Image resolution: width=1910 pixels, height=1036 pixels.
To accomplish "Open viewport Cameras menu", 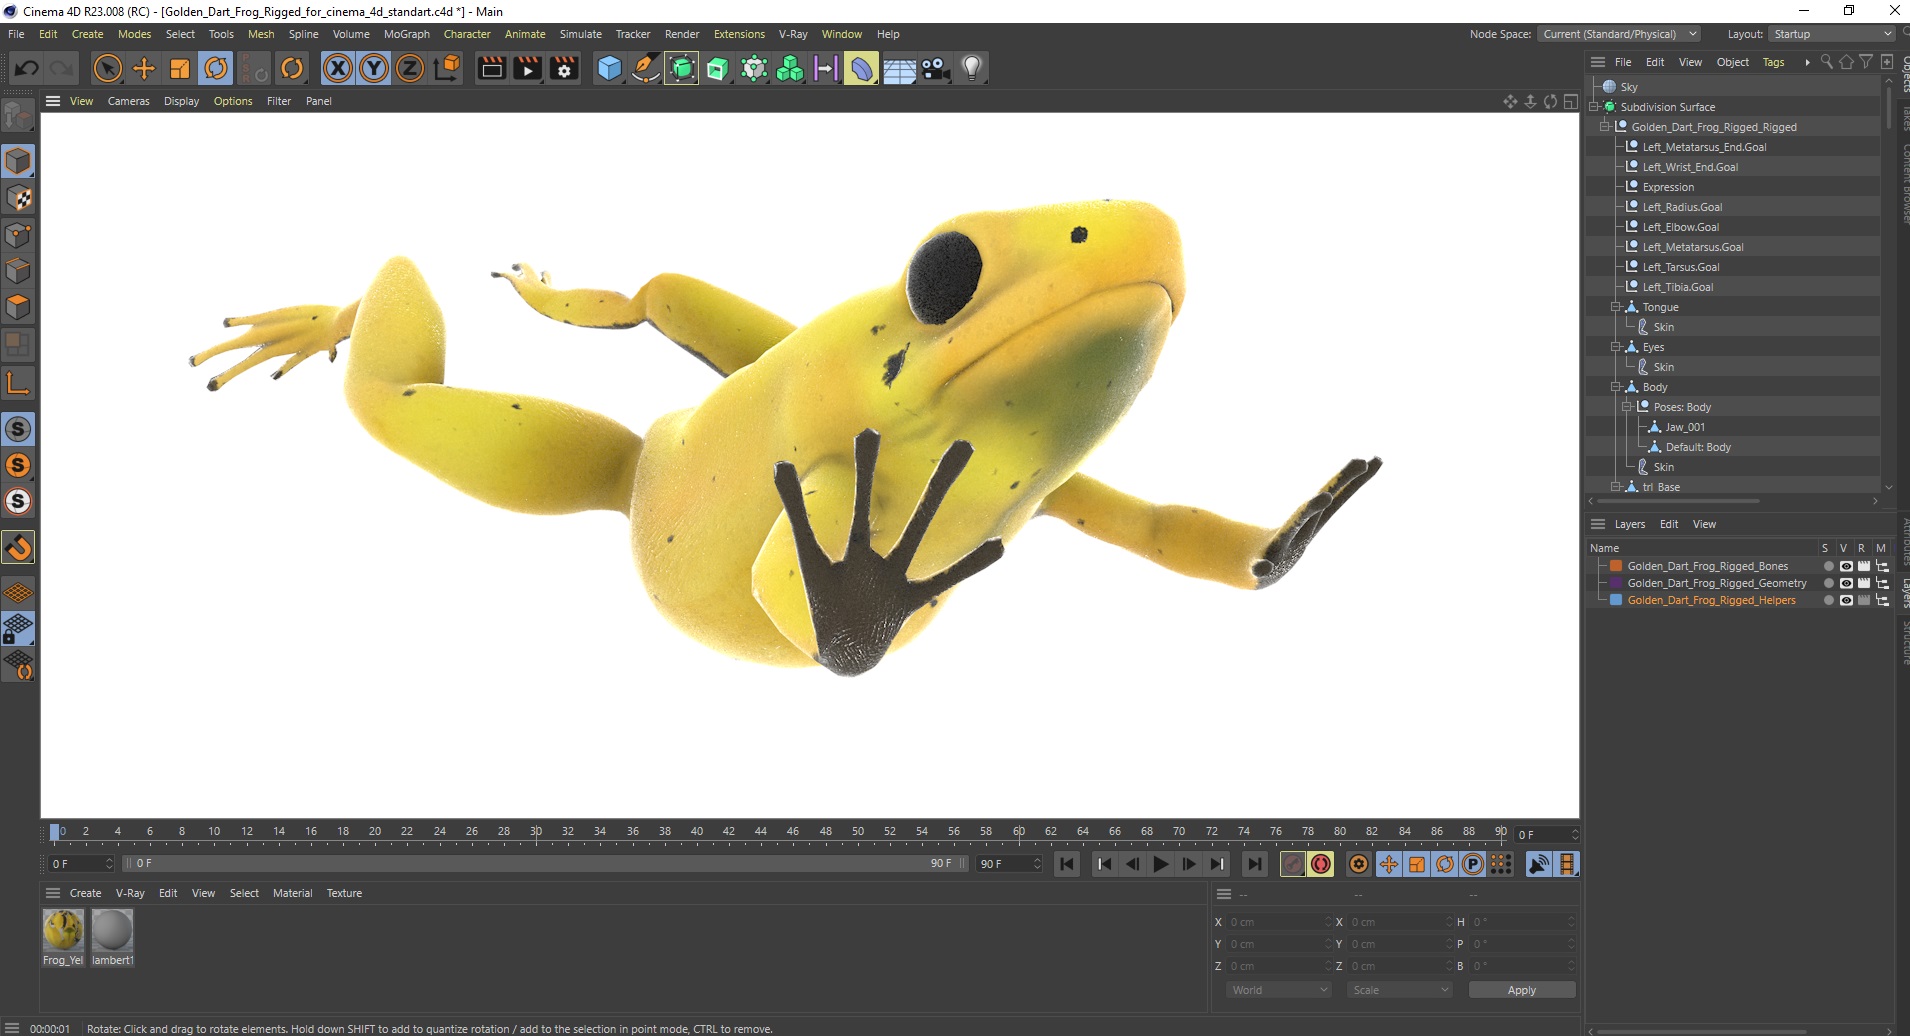I will [128, 101].
